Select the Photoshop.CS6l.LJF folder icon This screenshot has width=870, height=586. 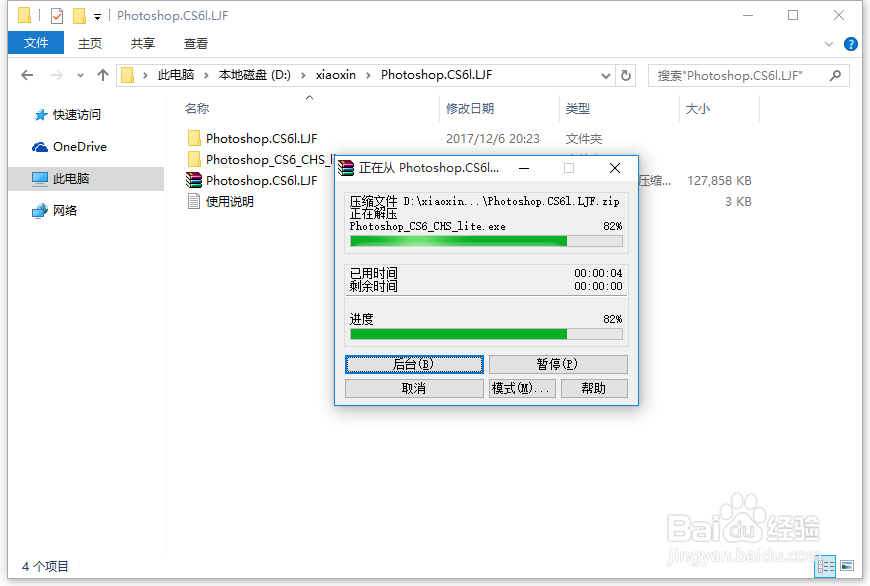pos(194,138)
